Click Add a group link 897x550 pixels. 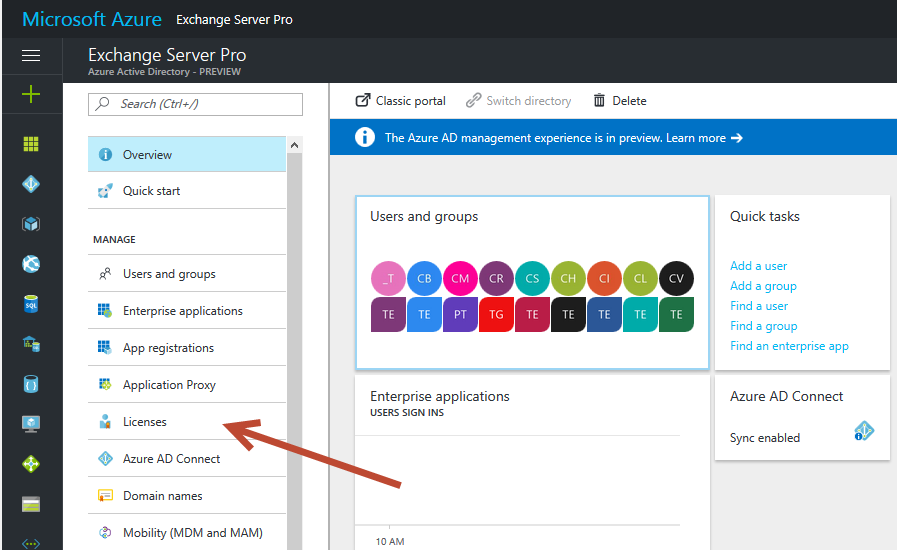tap(763, 286)
